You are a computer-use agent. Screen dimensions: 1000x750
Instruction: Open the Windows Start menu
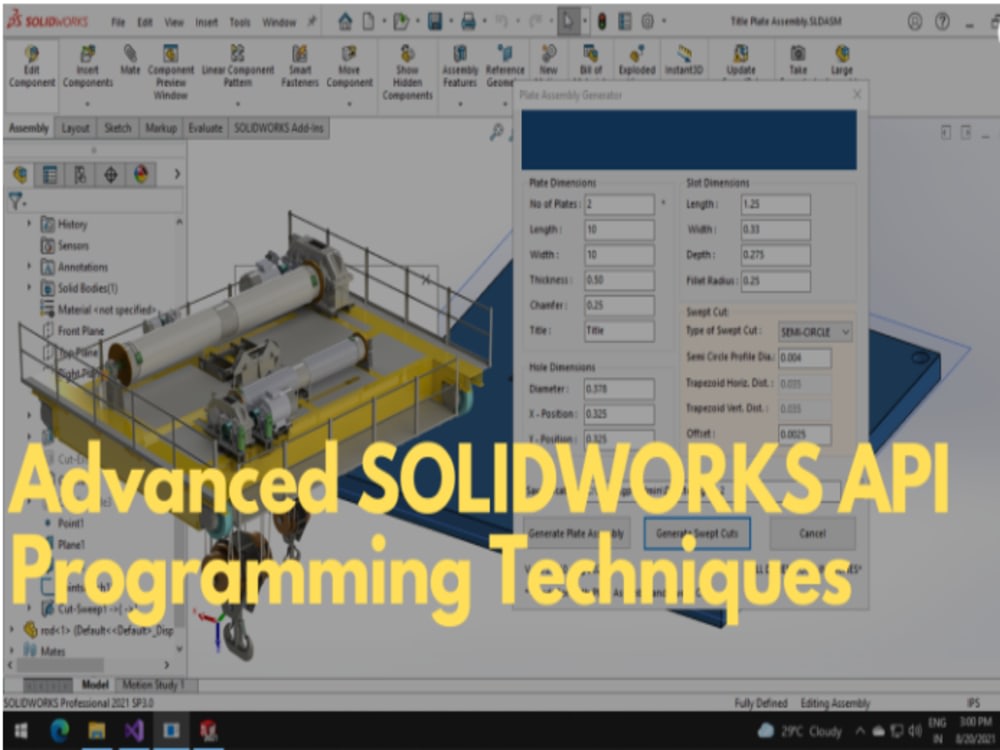[20, 730]
